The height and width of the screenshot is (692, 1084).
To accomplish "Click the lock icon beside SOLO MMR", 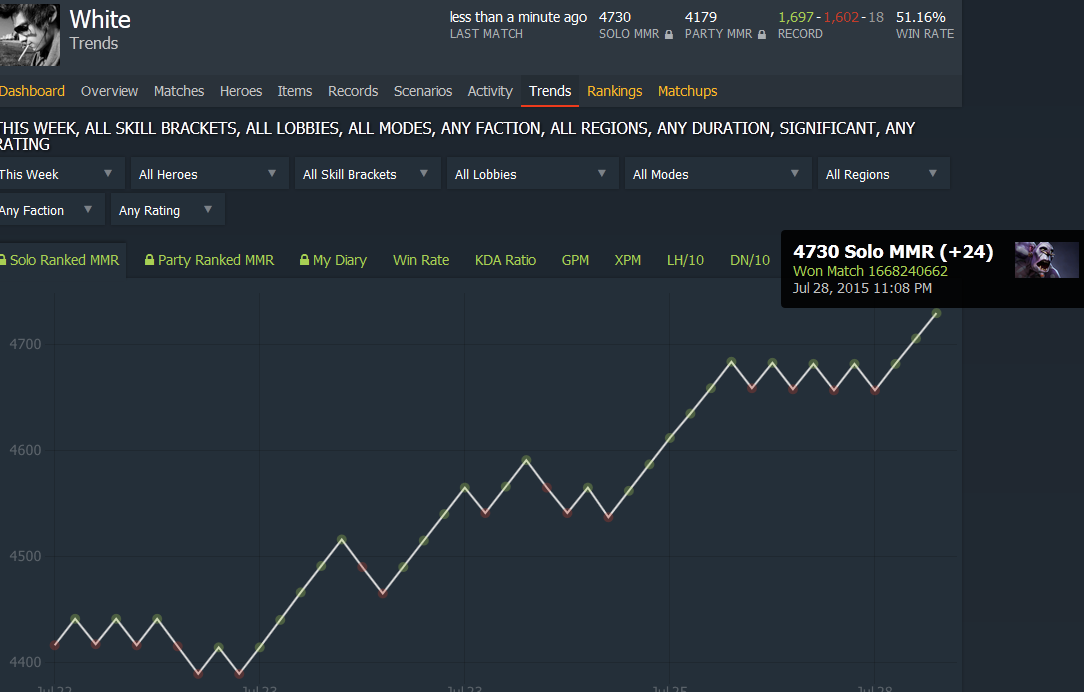I will click(669, 34).
